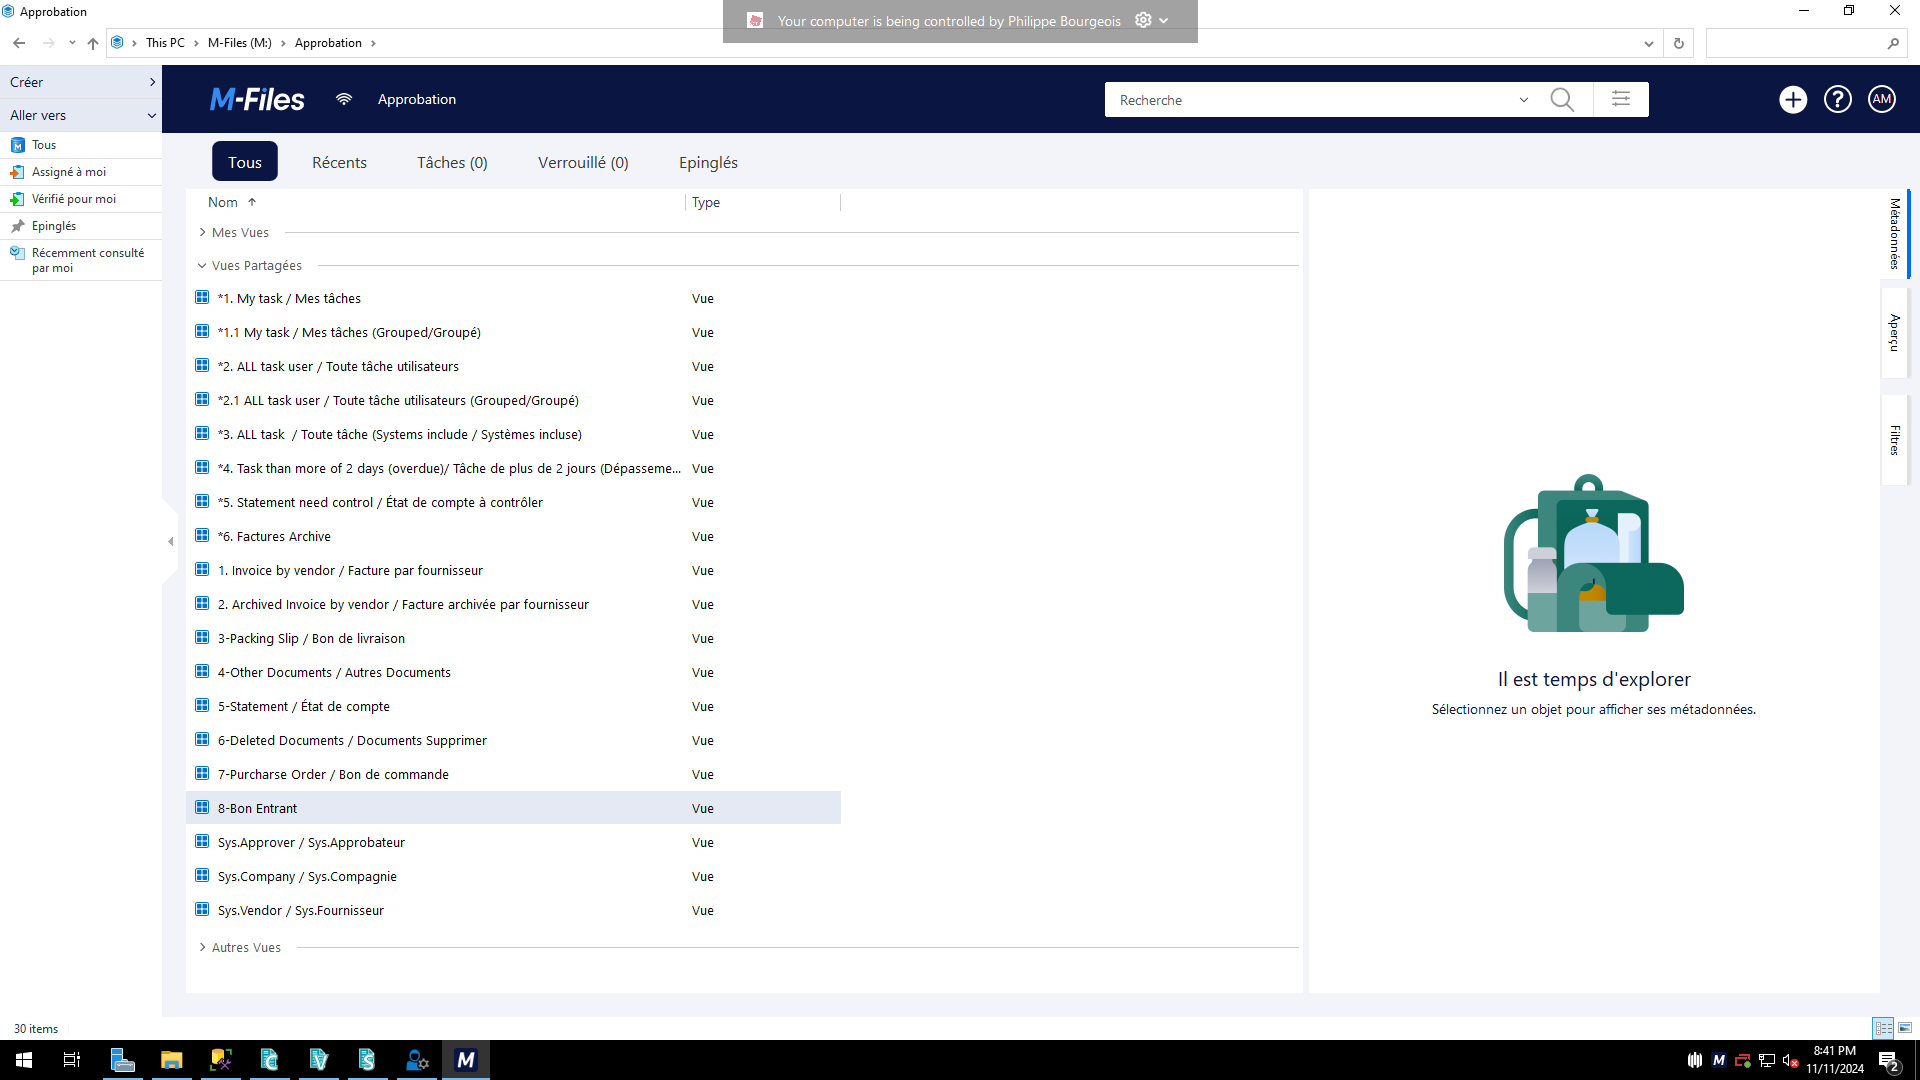Select *5. Statement need control view row
This screenshot has width=1920, height=1080.
click(x=513, y=502)
